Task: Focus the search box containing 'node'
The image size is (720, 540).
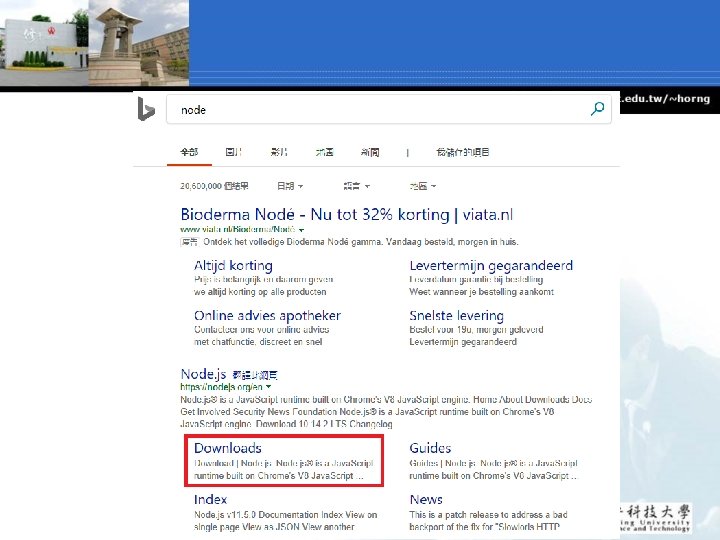Action: [x=388, y=109]
